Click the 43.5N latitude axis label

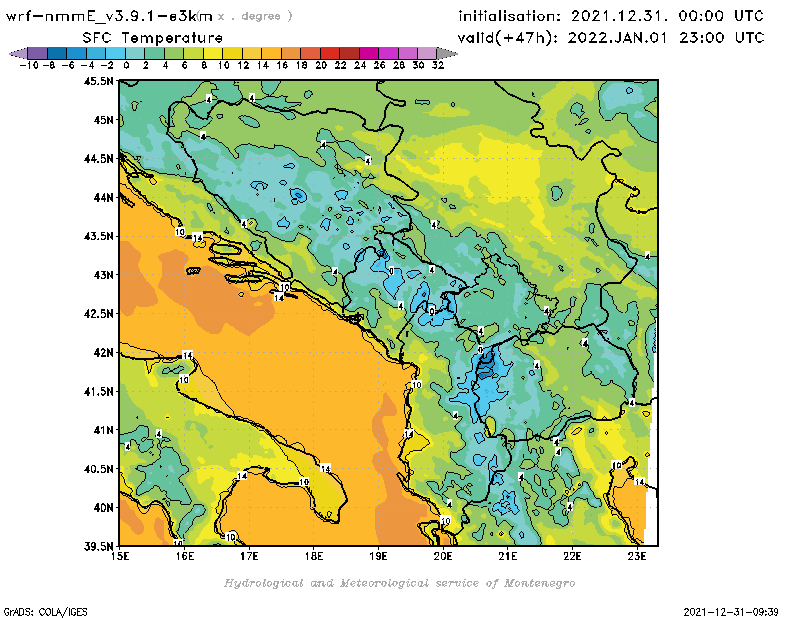point(98,236)
